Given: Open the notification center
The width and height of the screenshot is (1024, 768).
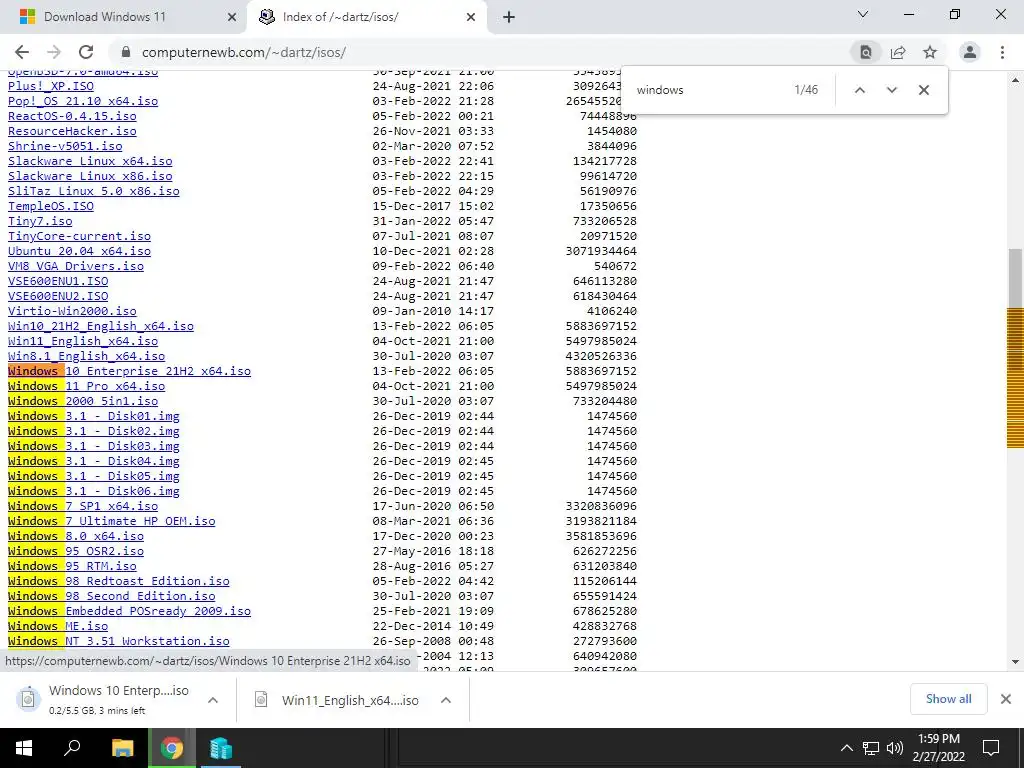Looking at the screenshot, I should (991, 748).
